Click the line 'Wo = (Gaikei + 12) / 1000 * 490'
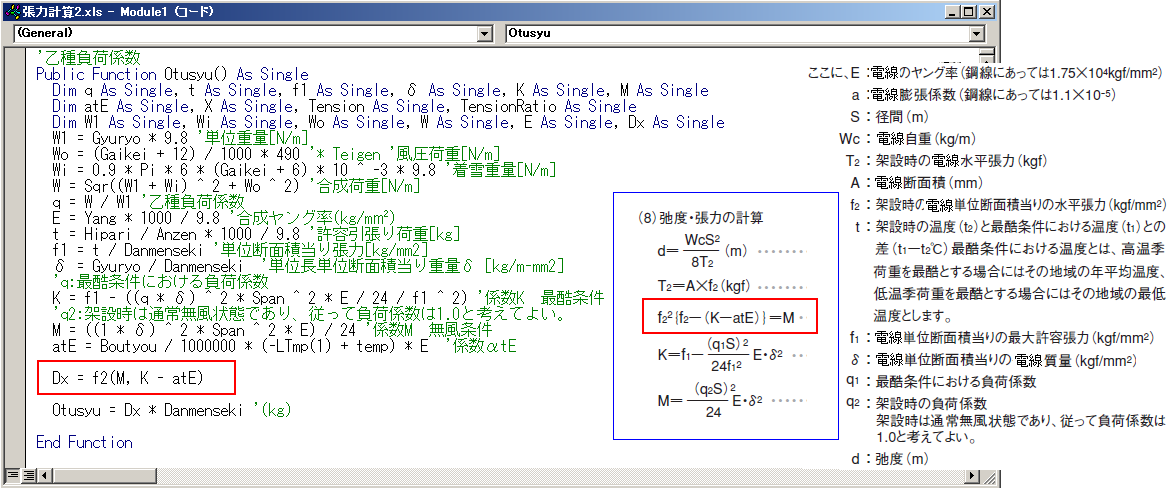The width and height of the screenshot is (1171, 488). click(276, 155)
